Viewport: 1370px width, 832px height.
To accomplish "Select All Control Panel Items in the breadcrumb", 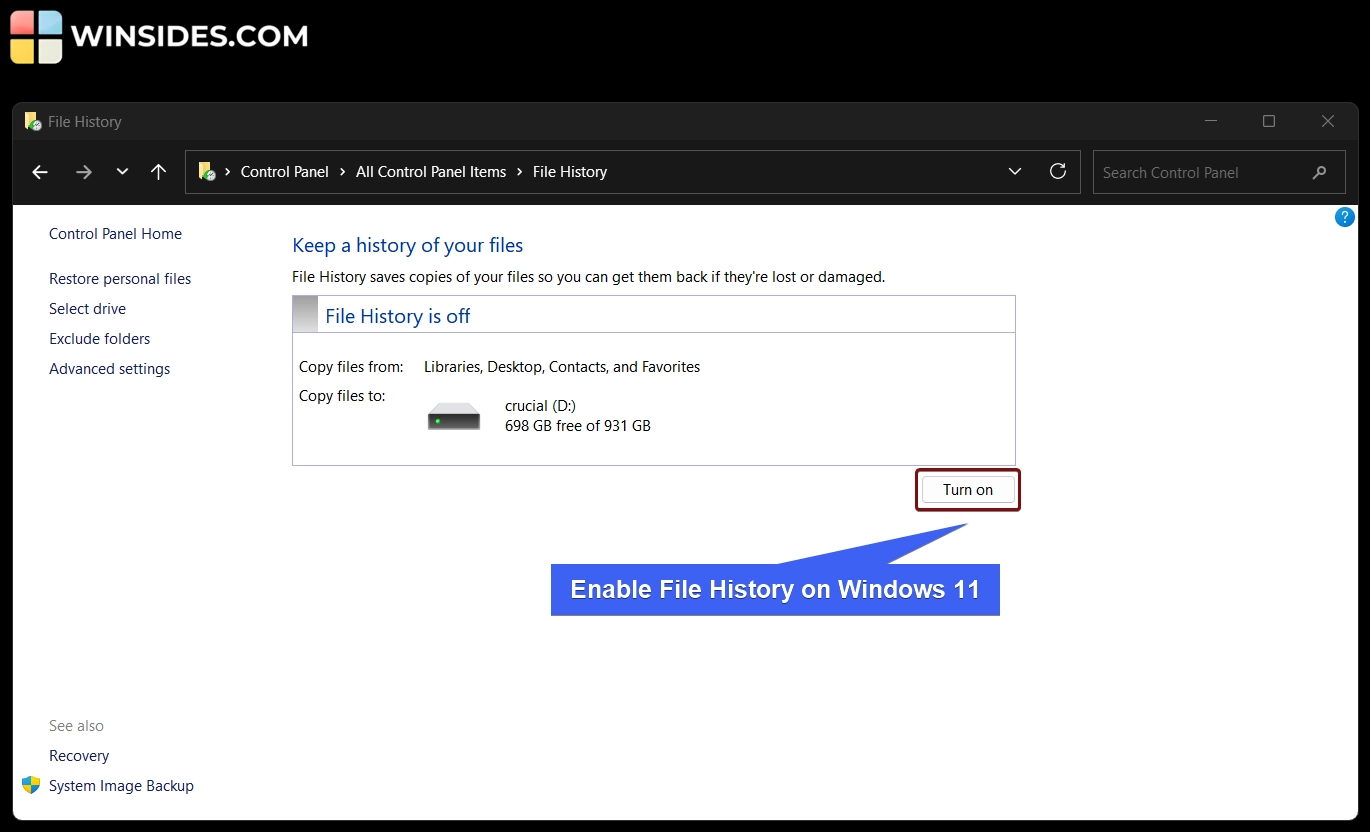I will [431, 171].
